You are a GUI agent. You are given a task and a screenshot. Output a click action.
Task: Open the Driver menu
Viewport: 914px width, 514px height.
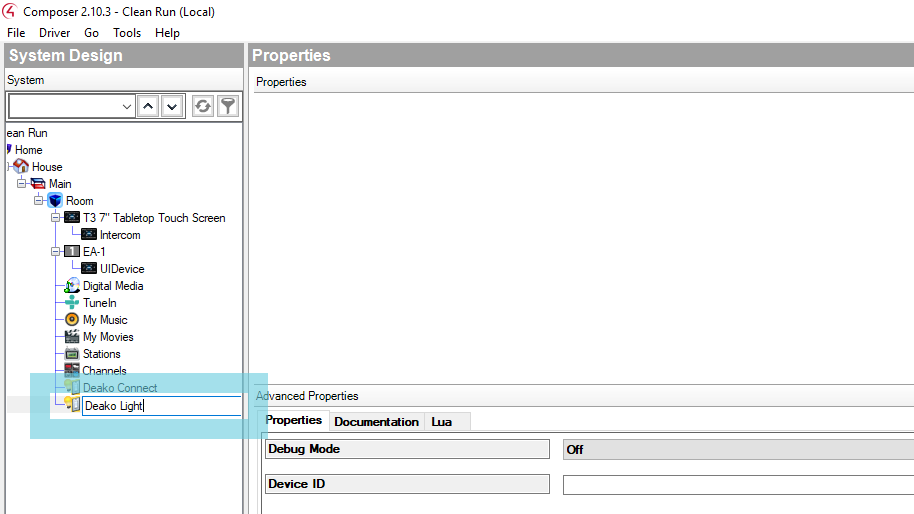point(55,33)
